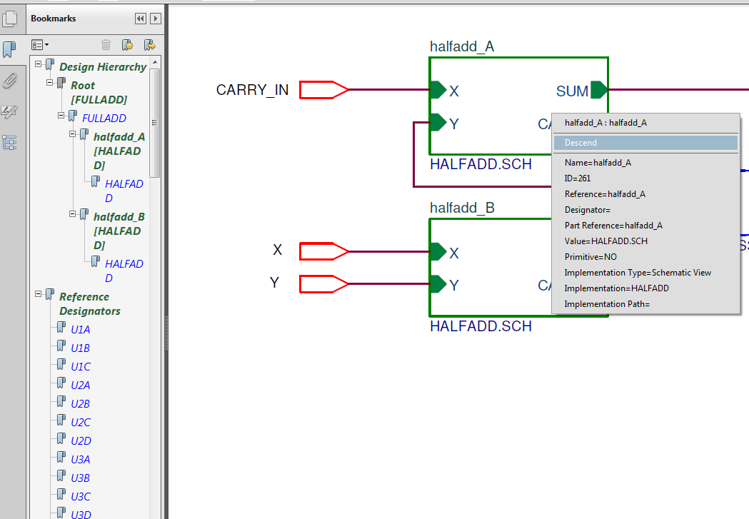Image resolution: width=749 pixels, height=519 pixels.
Task: Collapse the Bookmarks pane with double-arrow button
Action: coord(140,19)
